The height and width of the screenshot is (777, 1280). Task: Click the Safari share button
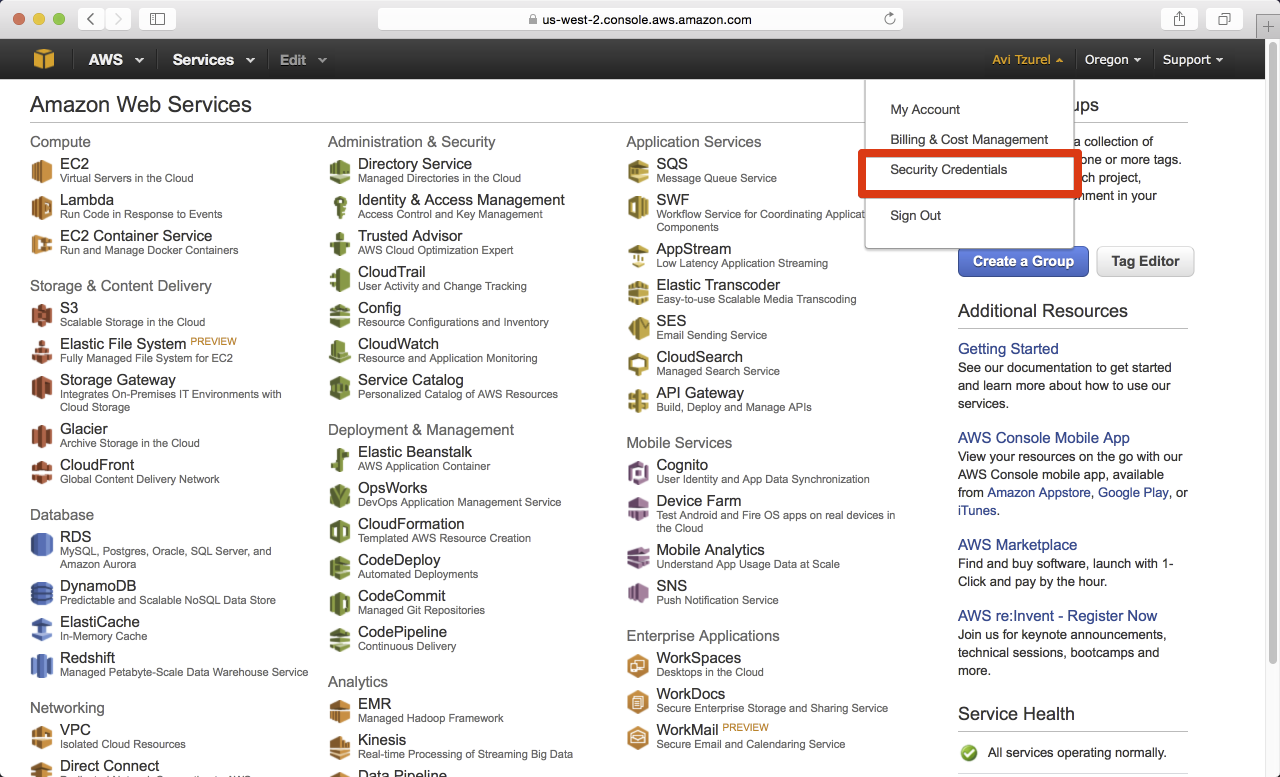coord(1179,19)
